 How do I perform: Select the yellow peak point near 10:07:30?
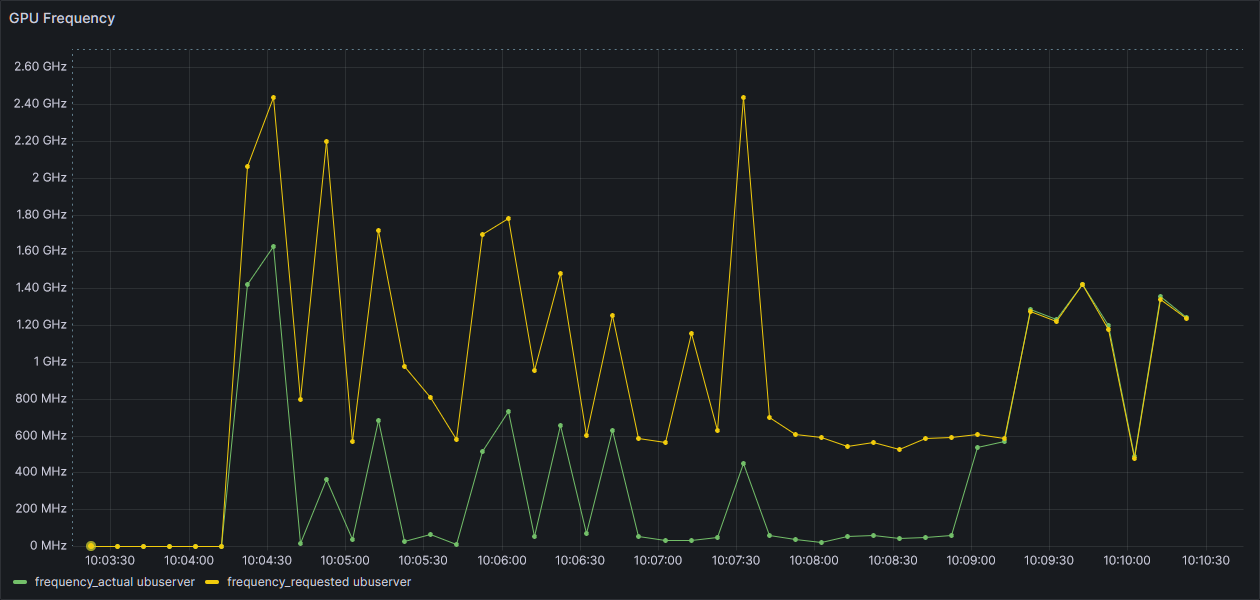(743, 98)
